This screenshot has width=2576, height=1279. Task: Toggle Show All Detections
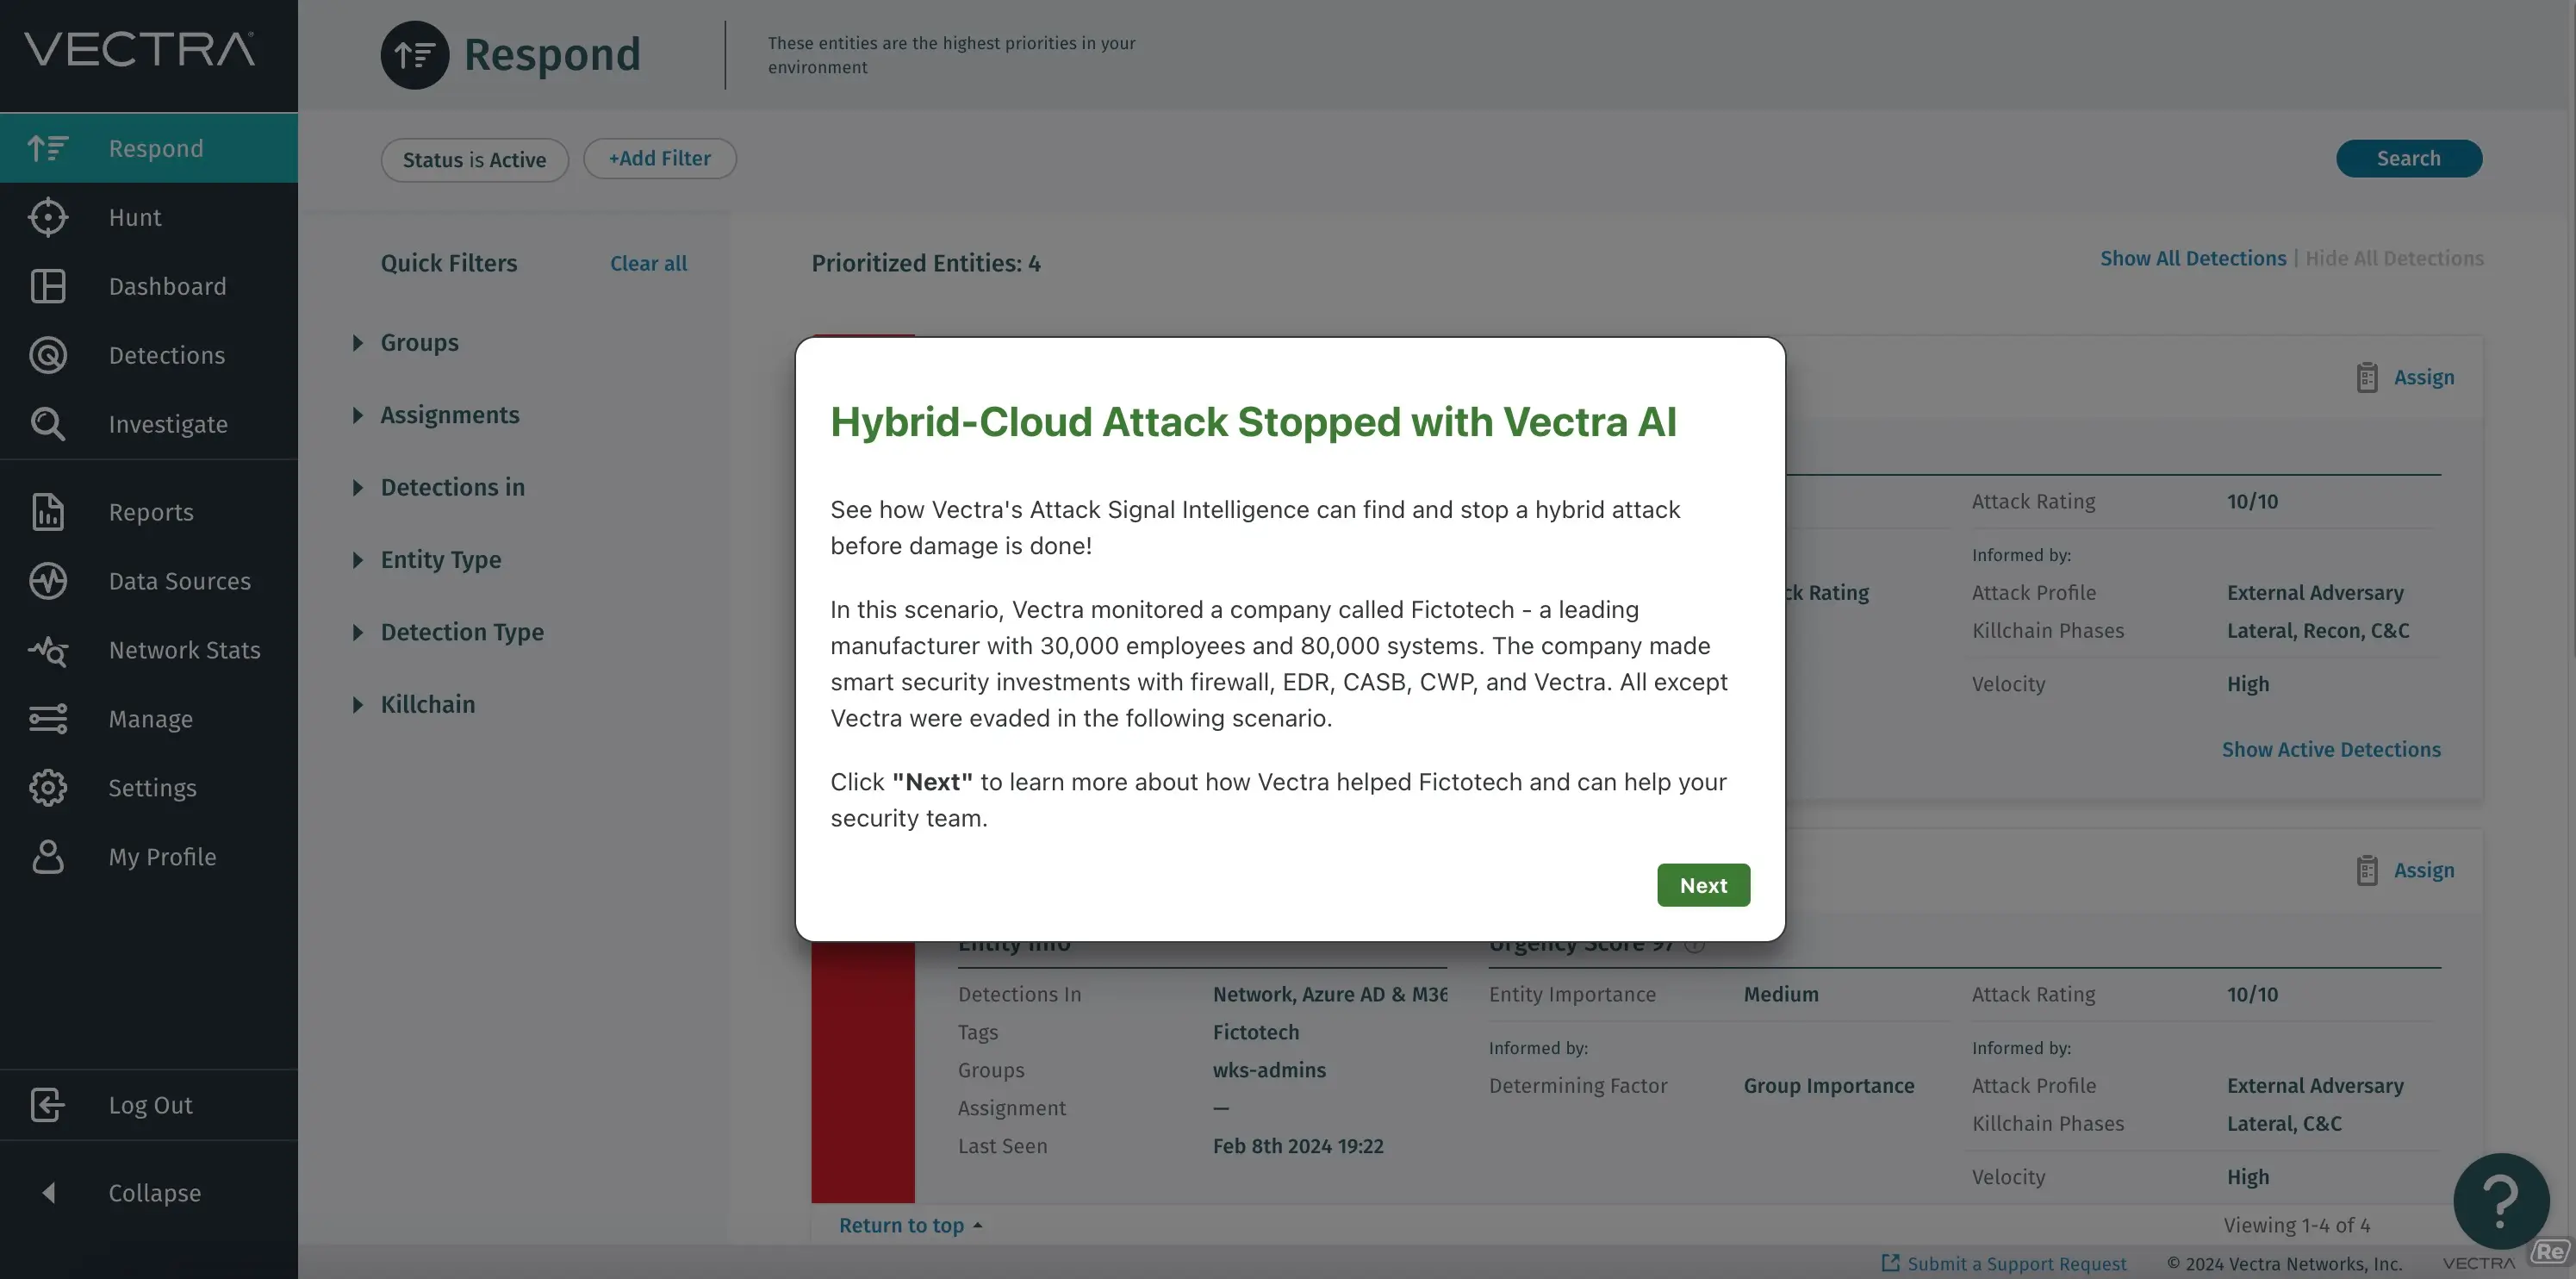coord(2192,257)
